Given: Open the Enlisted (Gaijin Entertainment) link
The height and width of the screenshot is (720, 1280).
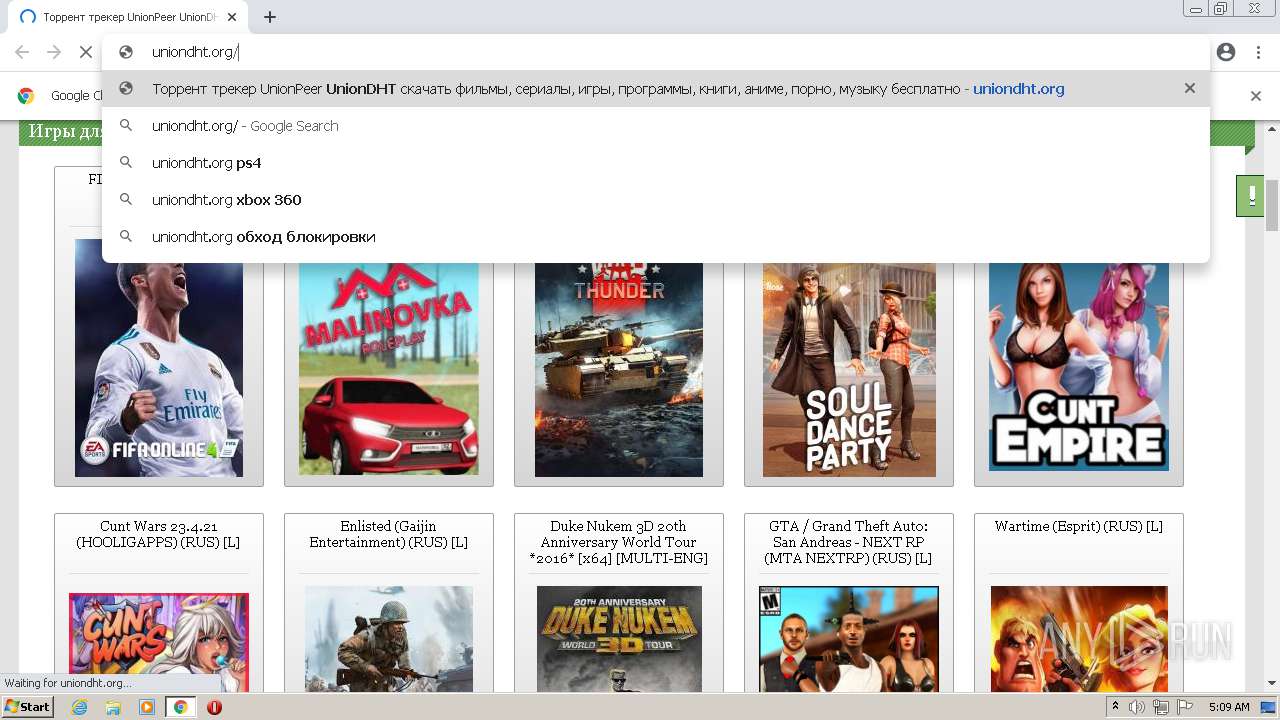Looking at the screenshot, I should (x=389, y=534).
